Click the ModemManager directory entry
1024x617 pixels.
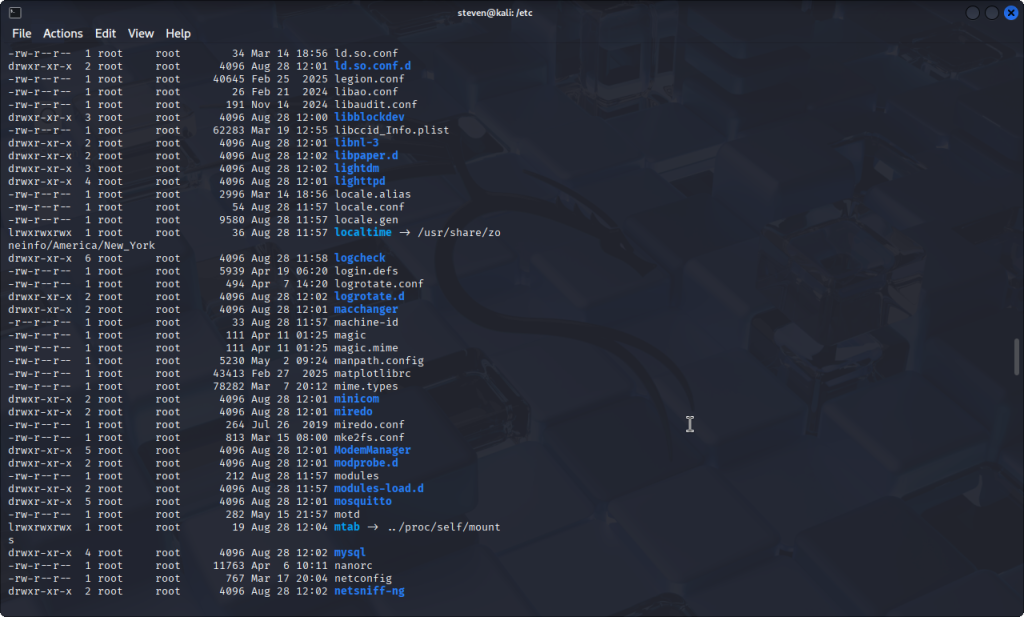[x=372, y=450]
